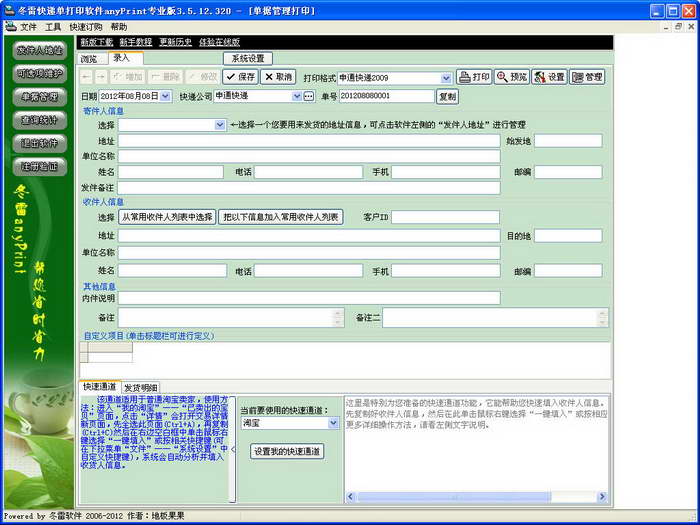Open 发件人地址 in the green sidebar
The image size is (700, 525).
tap(40, 50)
